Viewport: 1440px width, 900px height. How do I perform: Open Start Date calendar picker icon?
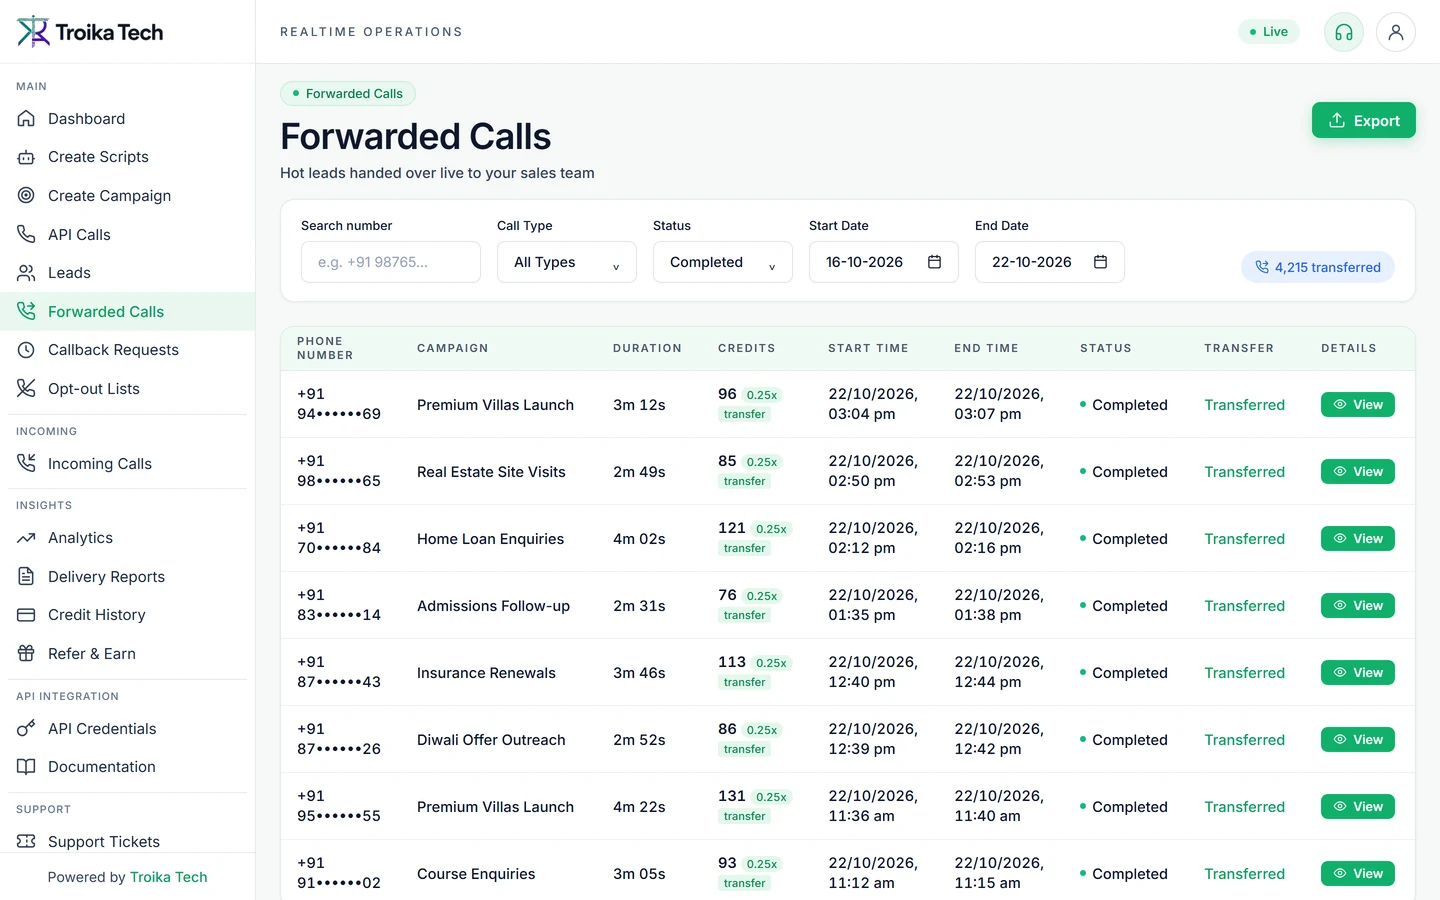[935, 262]
